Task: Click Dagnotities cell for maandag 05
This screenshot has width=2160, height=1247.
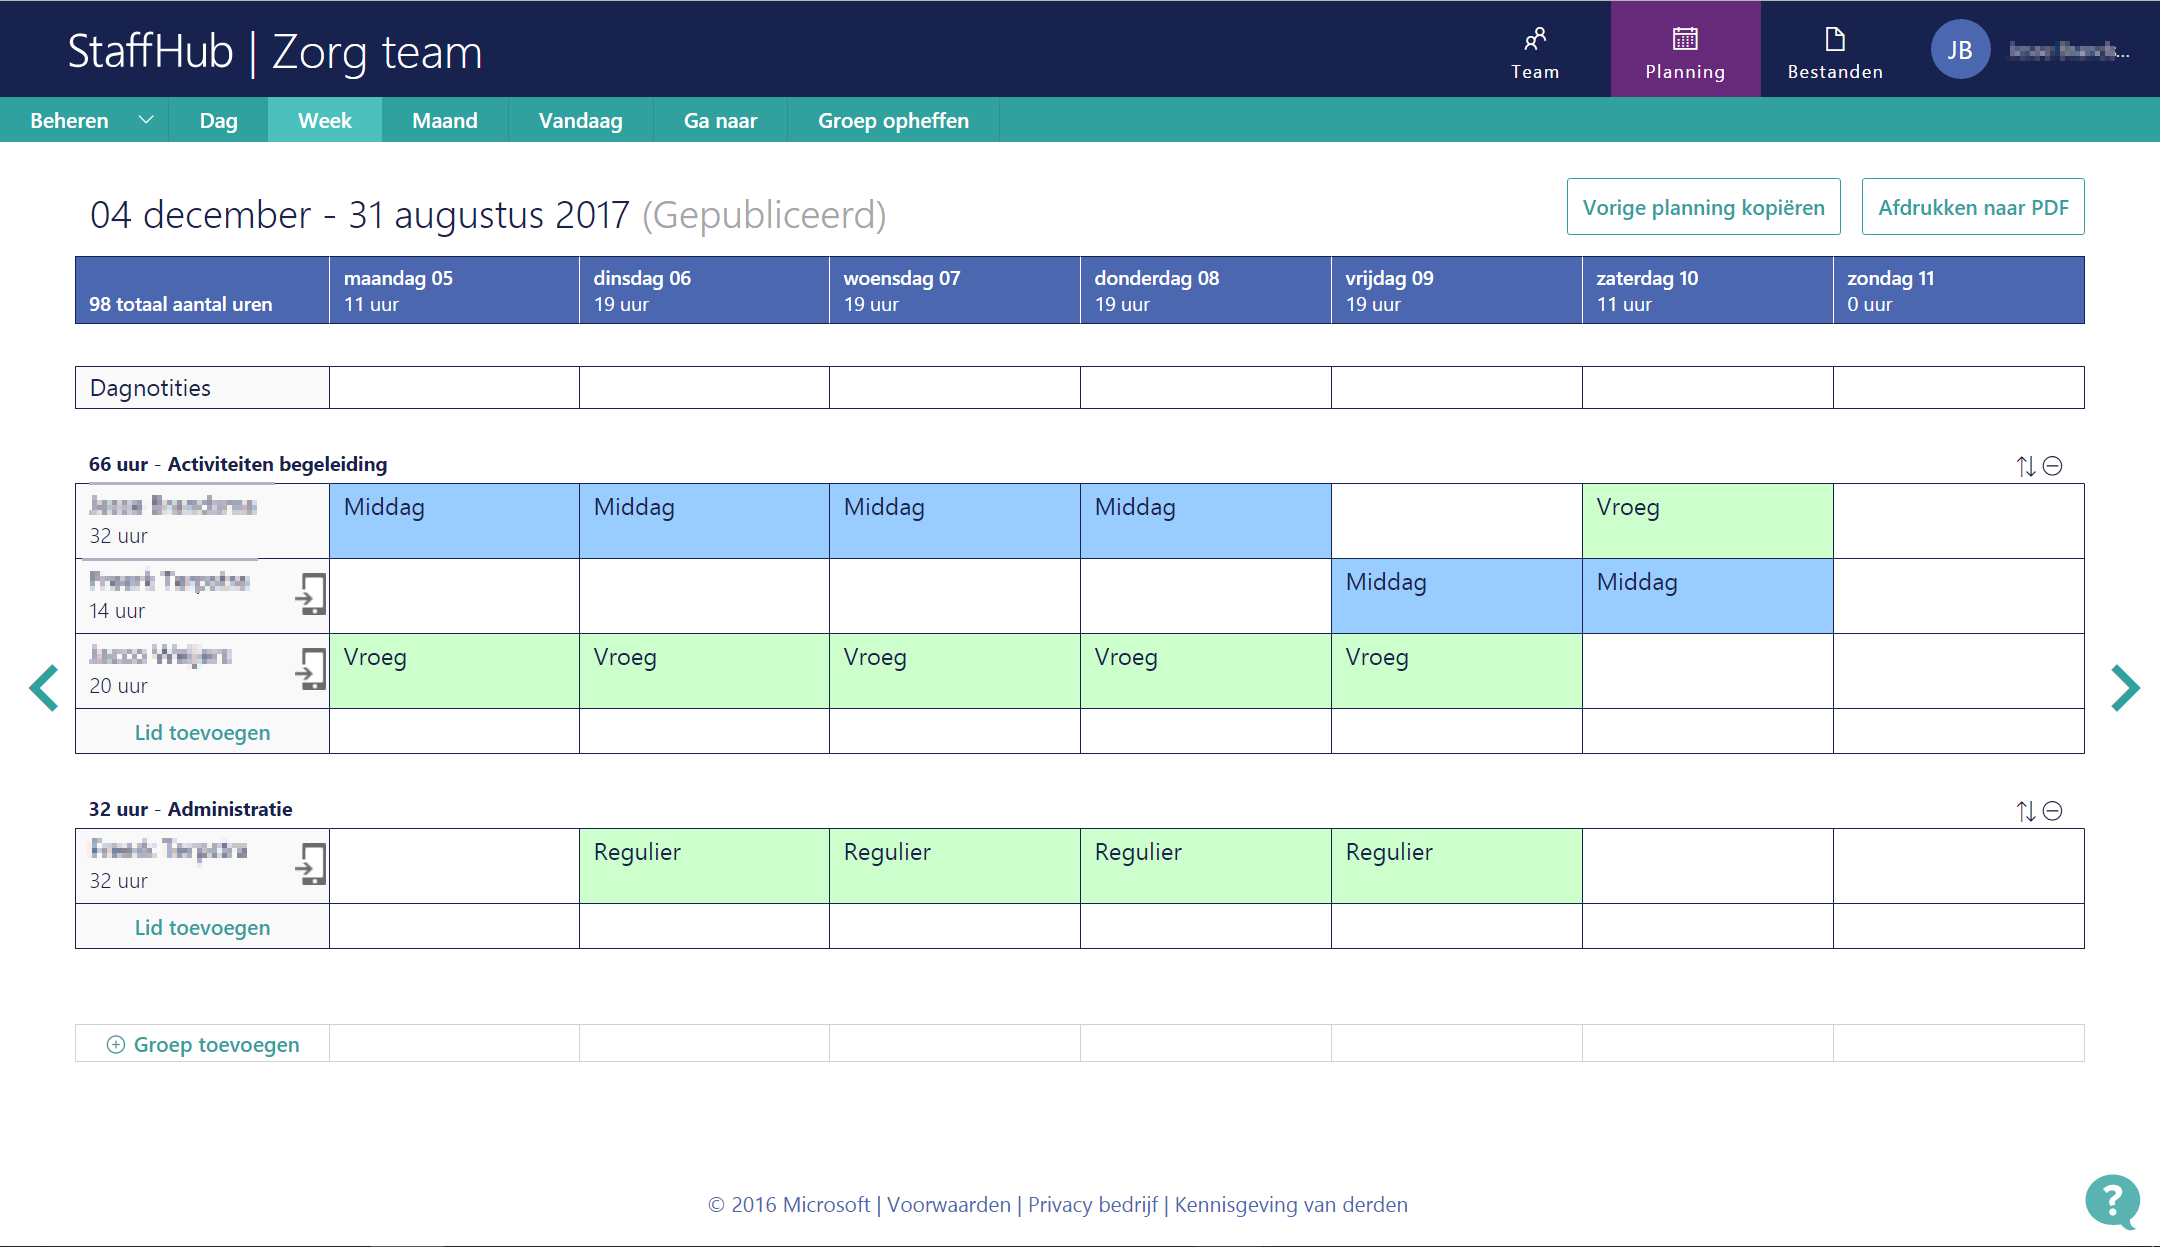Action: coord(454,388)
